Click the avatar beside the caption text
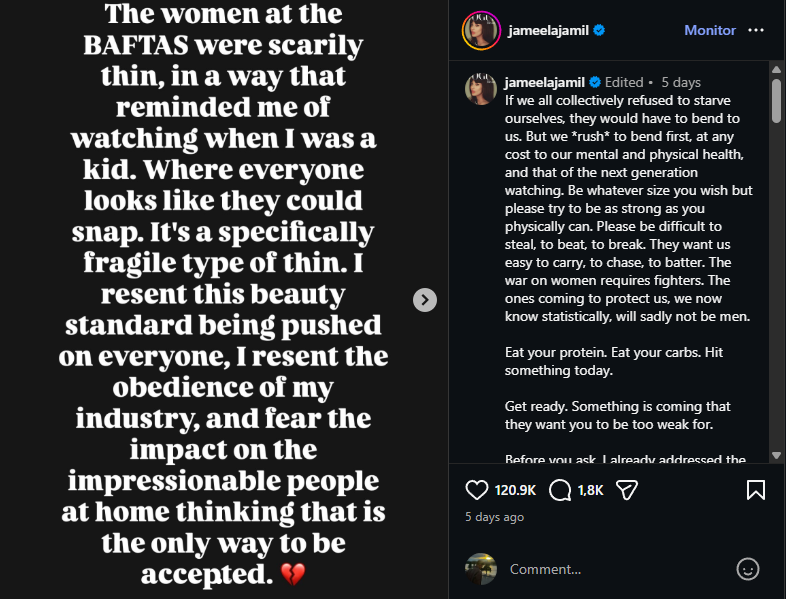 (x=481, y=89)
